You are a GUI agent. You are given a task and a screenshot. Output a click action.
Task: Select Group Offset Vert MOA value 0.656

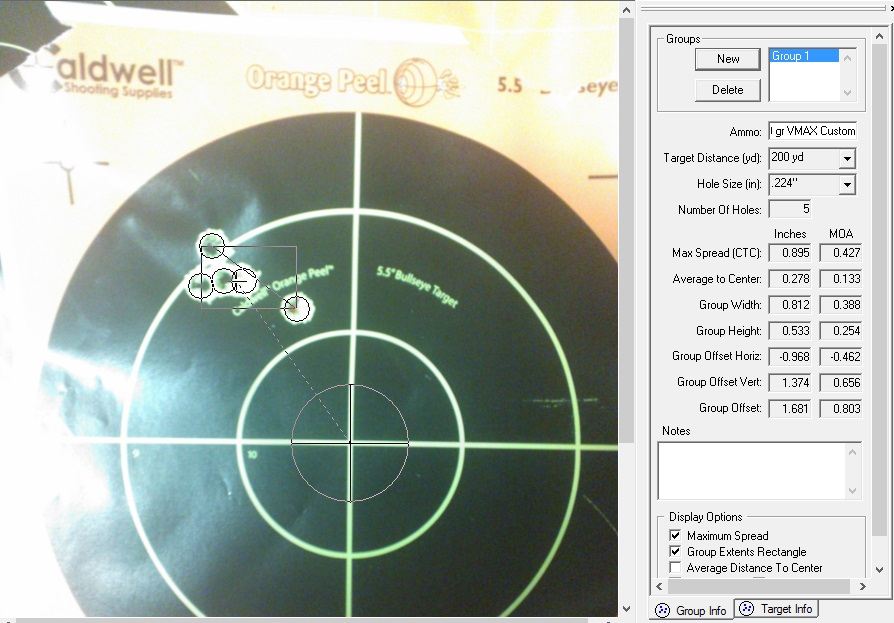[840, 382]
